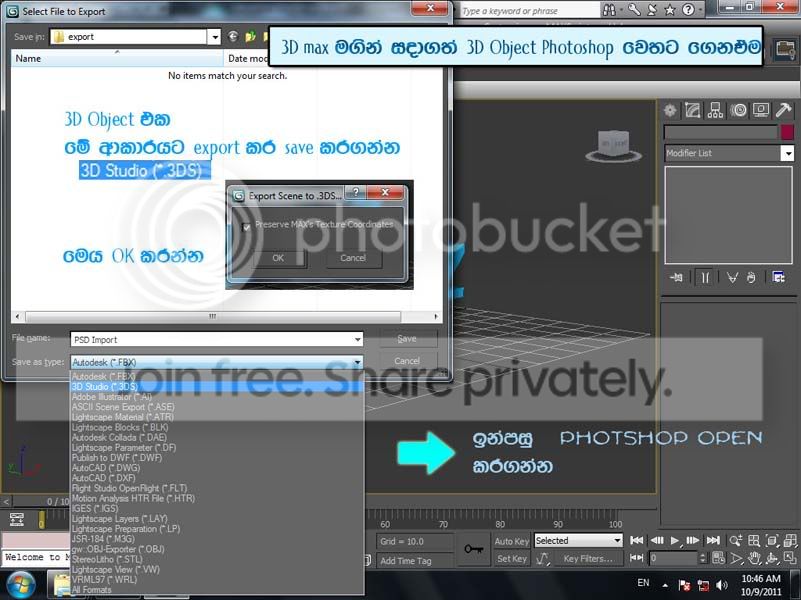This screenshot has height=600, width=801.
Task: Choose Adobe Illustrator (*.AI) format
Action: [217, 397]
